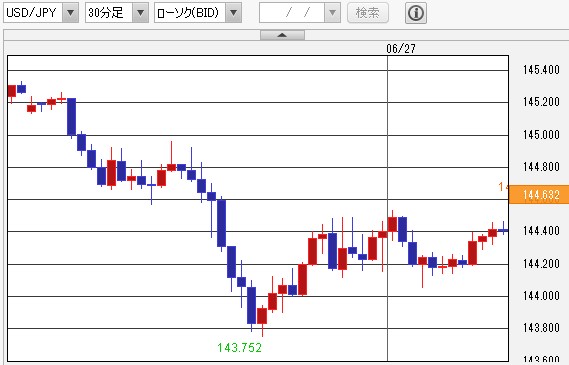569x365 pixels.
Task: Open the USD/JPY currency pair dropdown arrow
Action: click(x=70, y=13)
